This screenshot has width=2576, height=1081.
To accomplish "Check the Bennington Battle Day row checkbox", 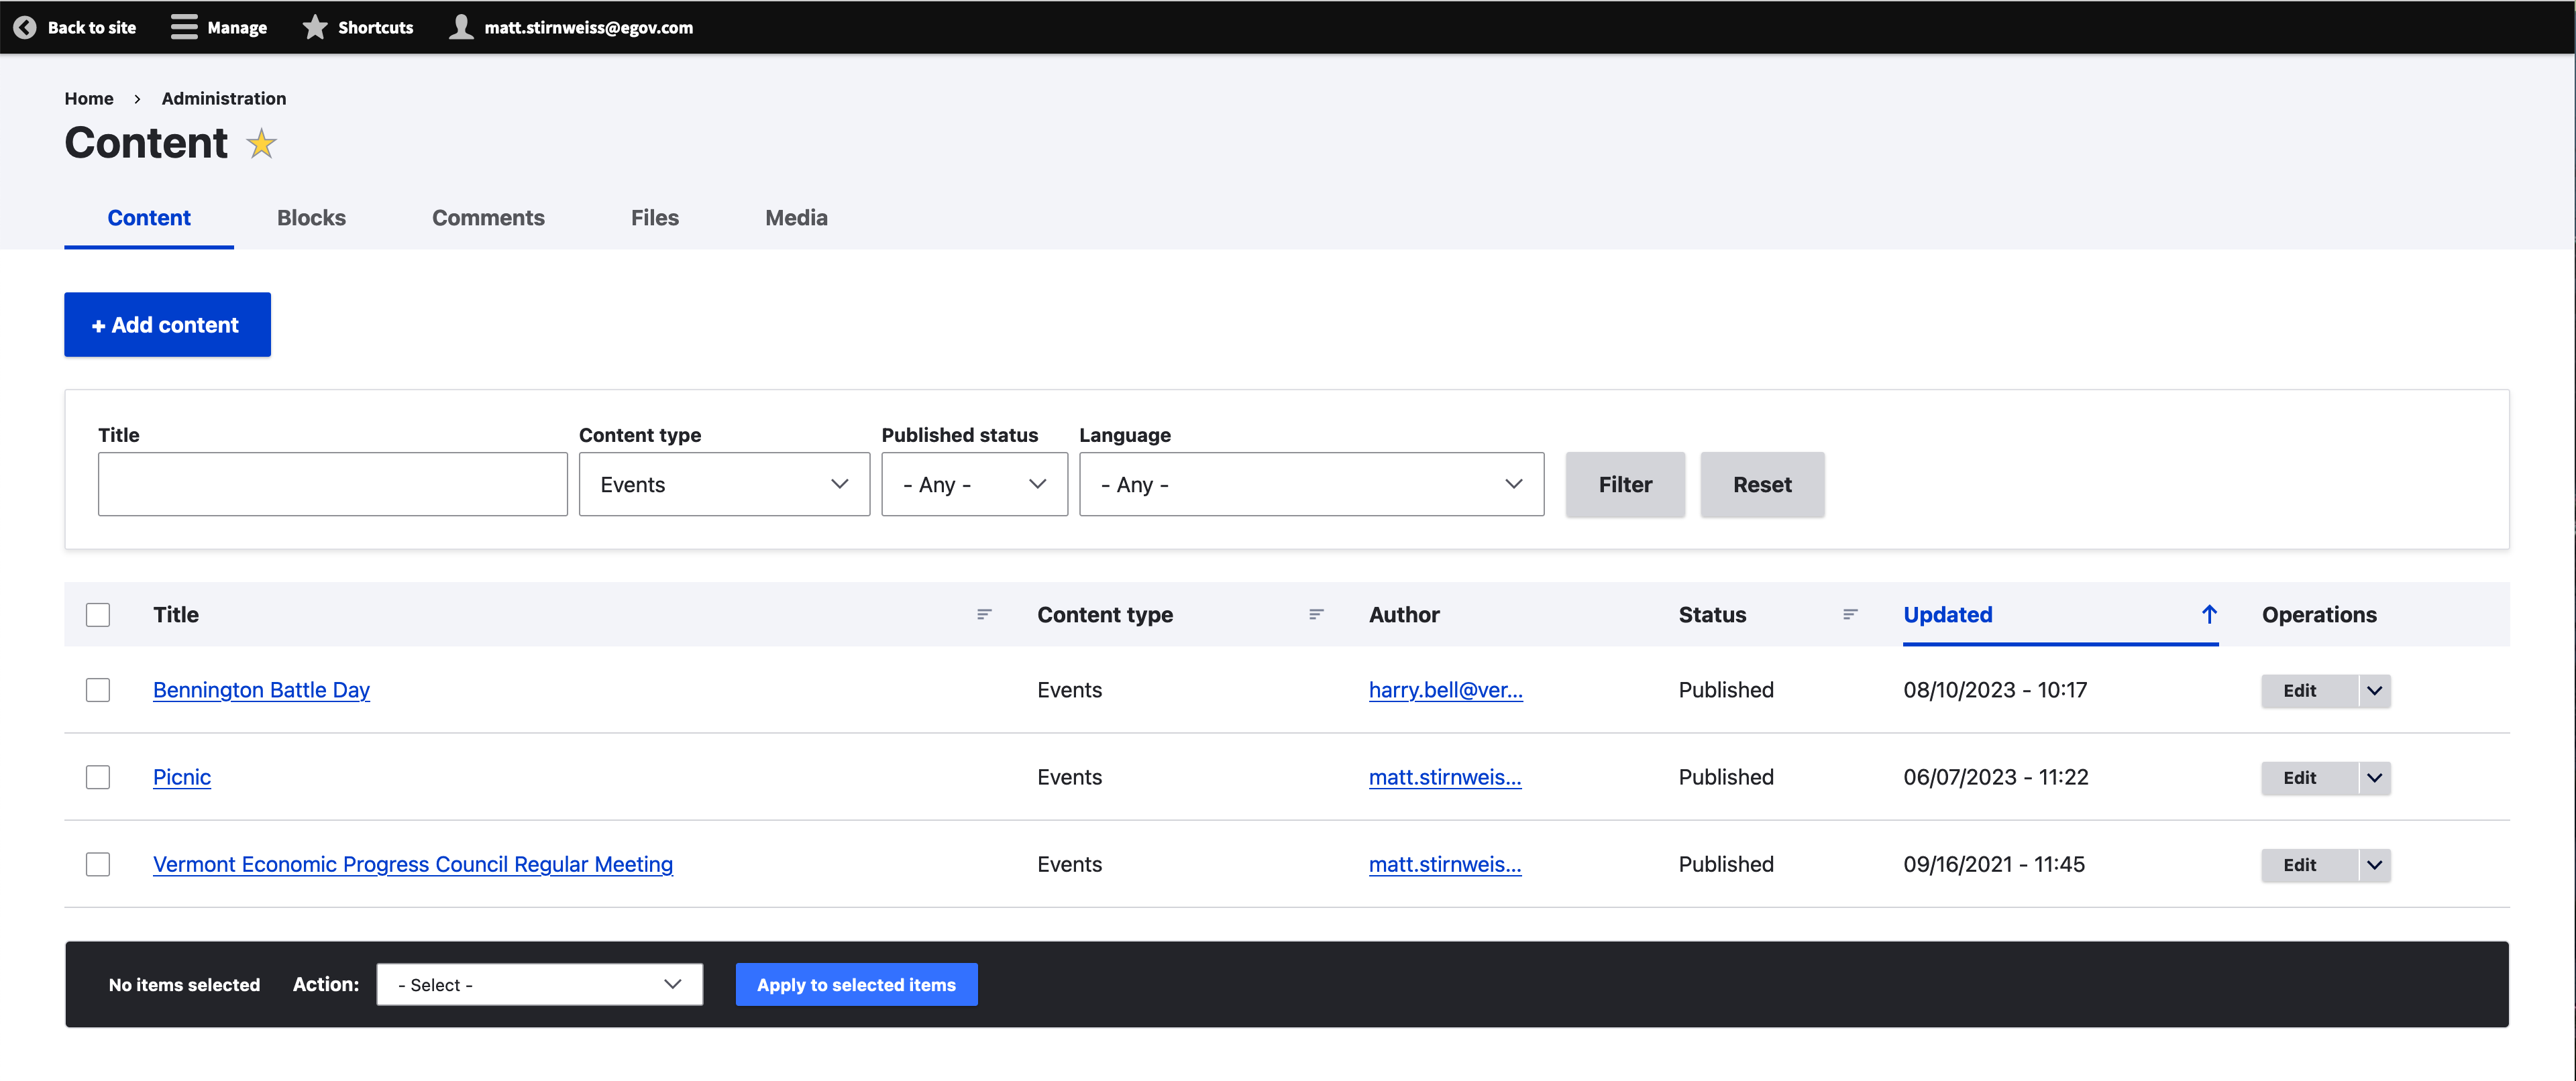I will [98, 690].
